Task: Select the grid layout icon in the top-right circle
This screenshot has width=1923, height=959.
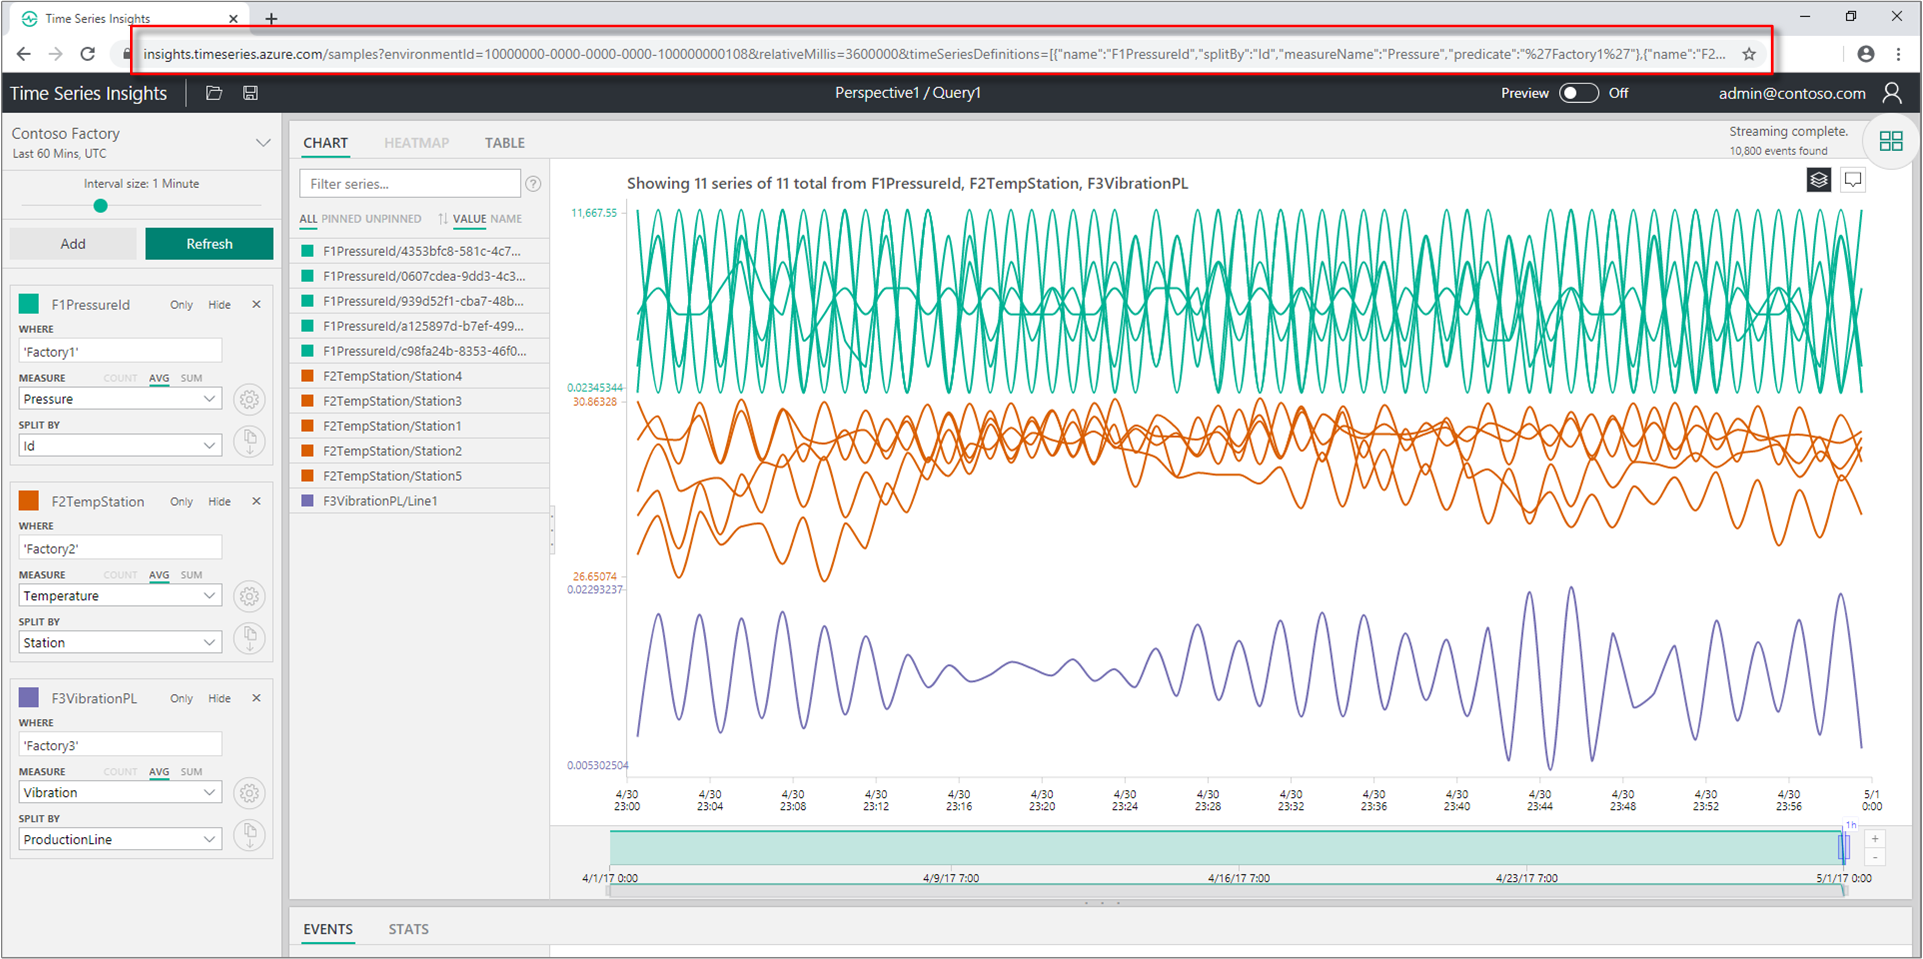Action: tap(1891, 141)
